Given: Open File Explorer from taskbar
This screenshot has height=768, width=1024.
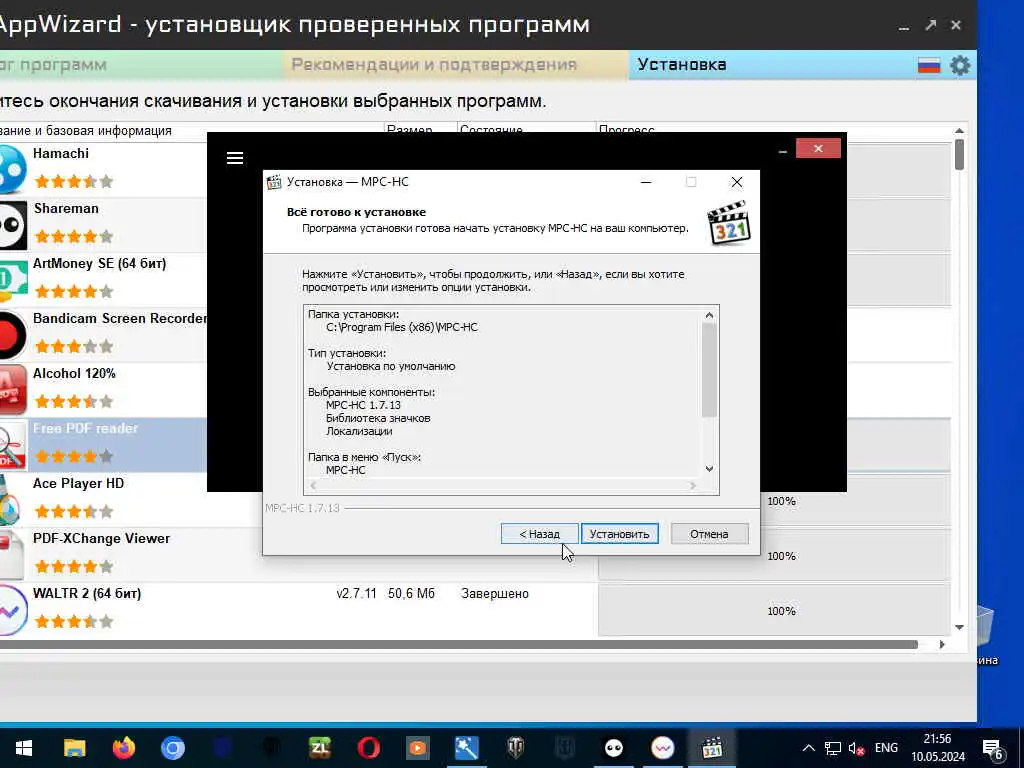Looking at the screenshot, I should click(74, 748).
